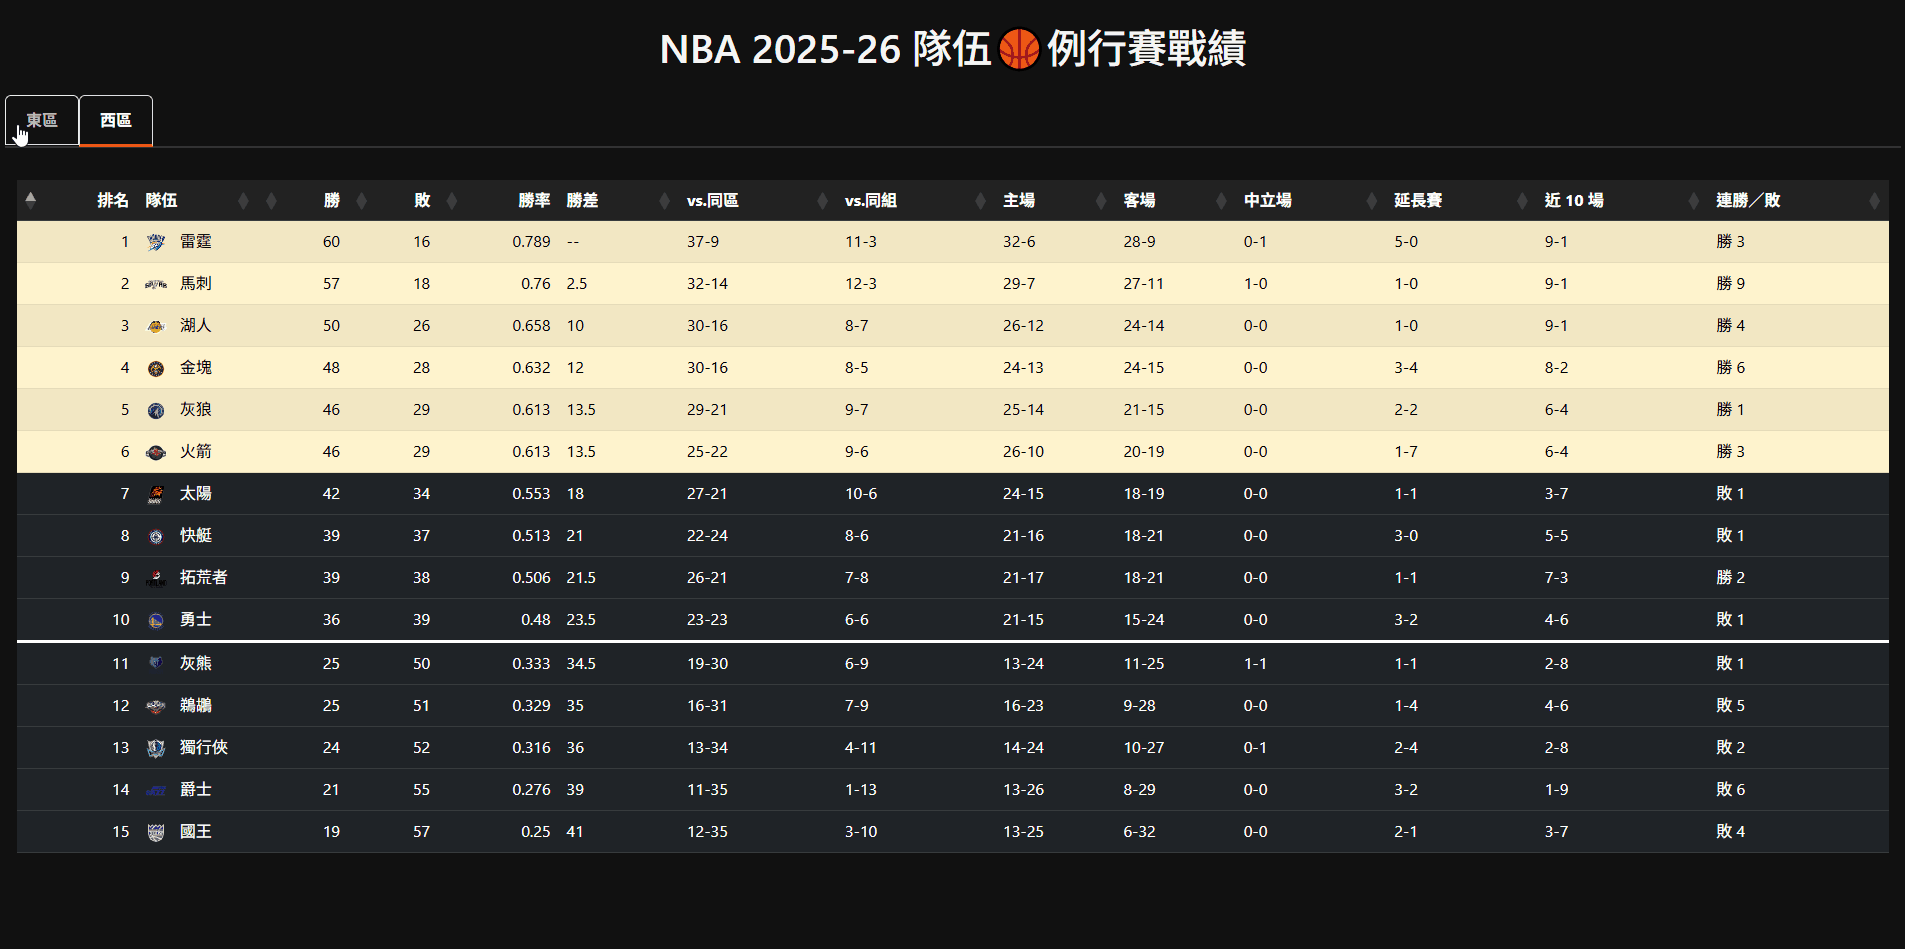This screenshot has height=949, width=1905.
Task: Click team name 火箭
Action: 195,451
